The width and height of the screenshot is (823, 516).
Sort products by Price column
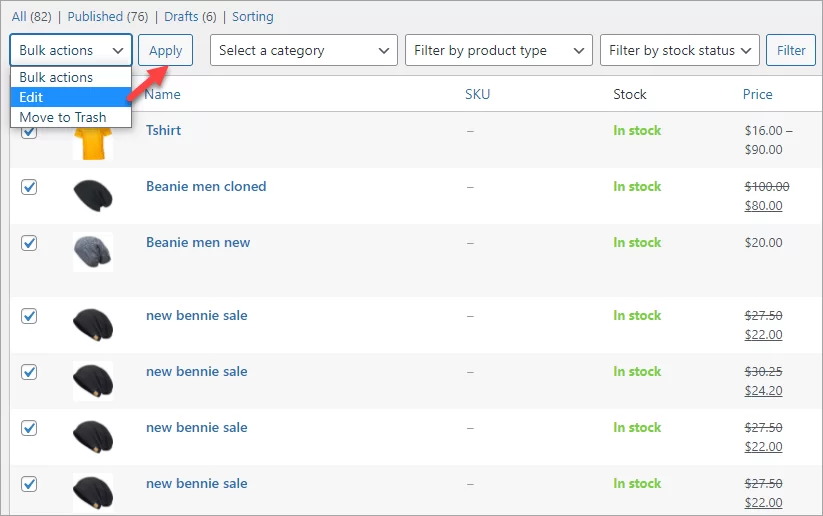(x=757, y=94)
